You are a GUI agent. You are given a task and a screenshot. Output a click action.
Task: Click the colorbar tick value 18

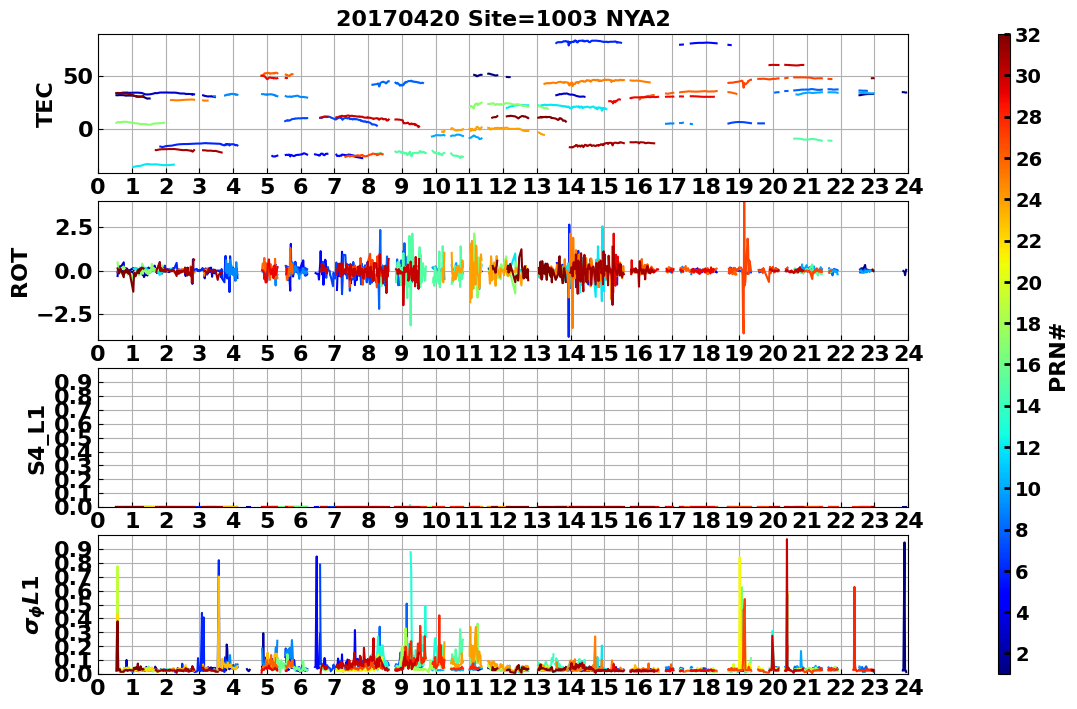click(1028, 324)
